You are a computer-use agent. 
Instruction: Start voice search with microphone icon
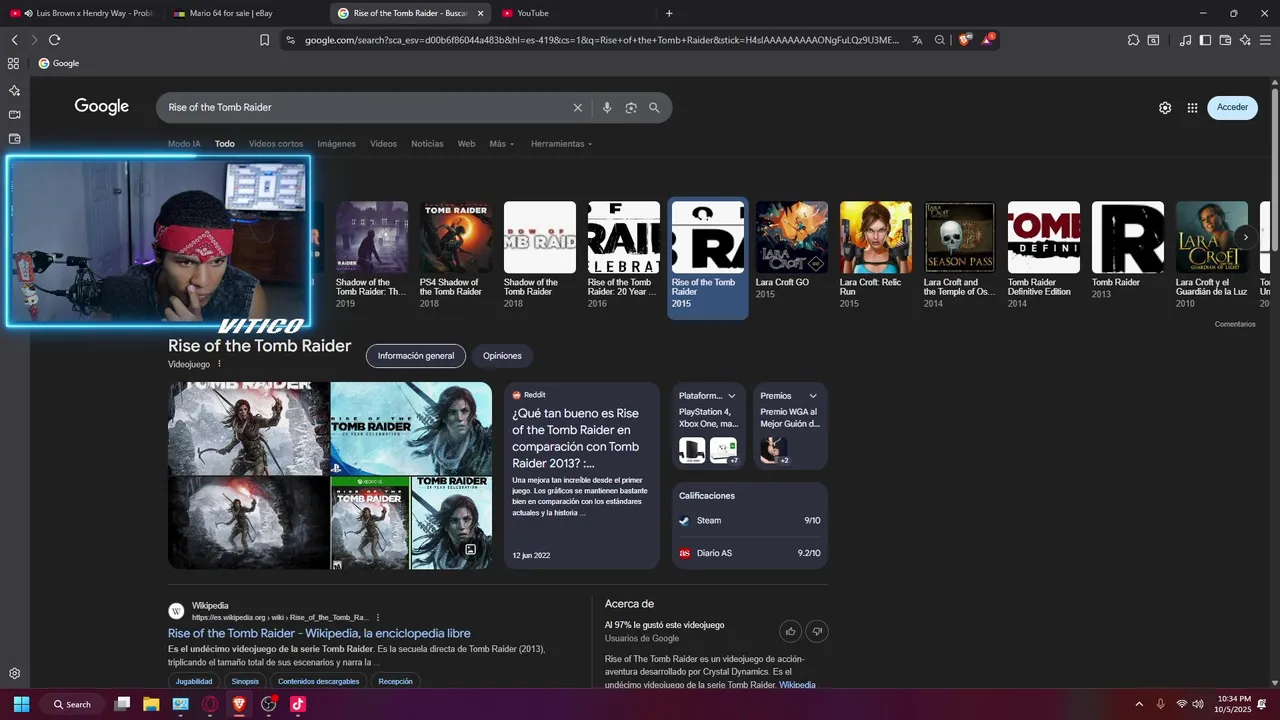[x=607, y=108]
